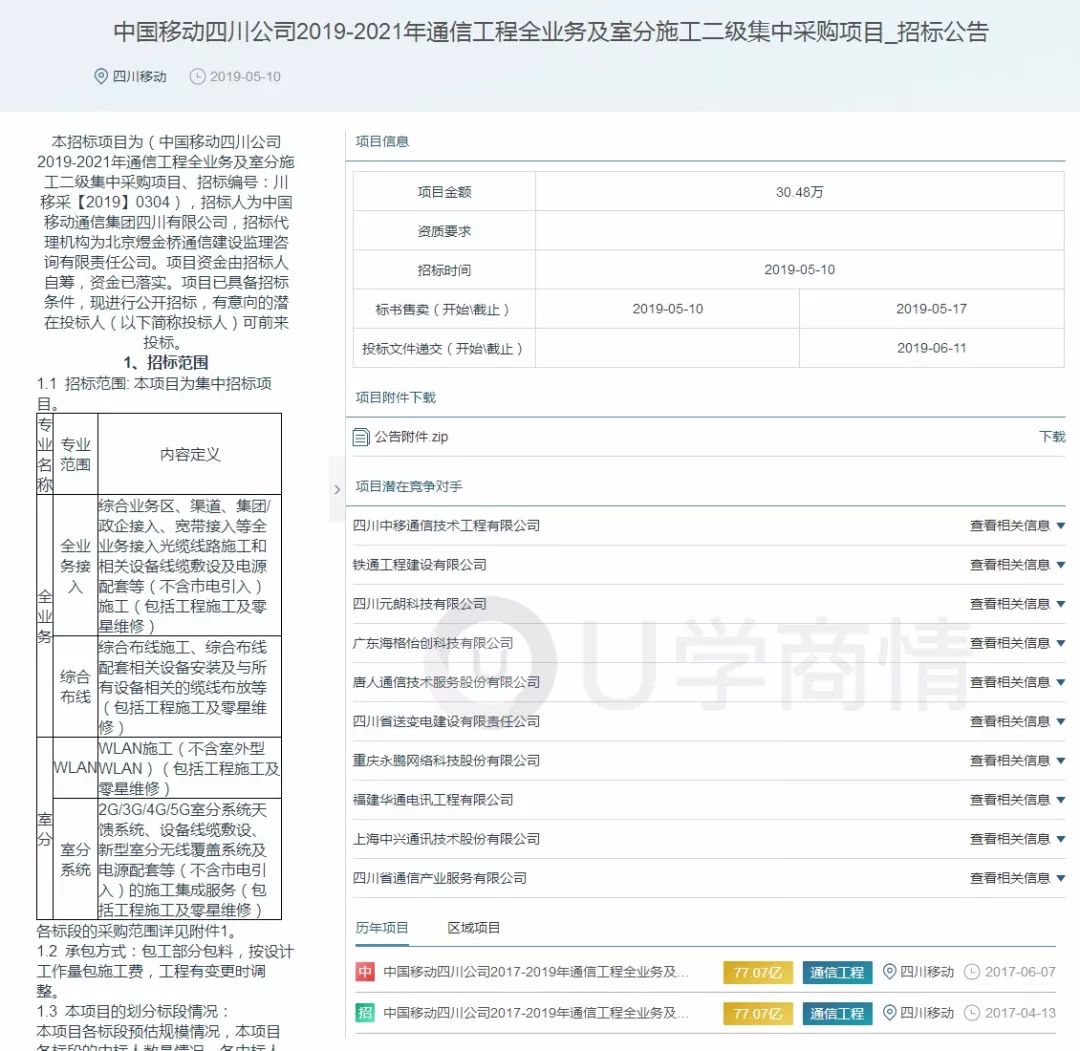Expand 查看相关信息 for 四川中移通信技术工程有限公司

[1017, 526]
